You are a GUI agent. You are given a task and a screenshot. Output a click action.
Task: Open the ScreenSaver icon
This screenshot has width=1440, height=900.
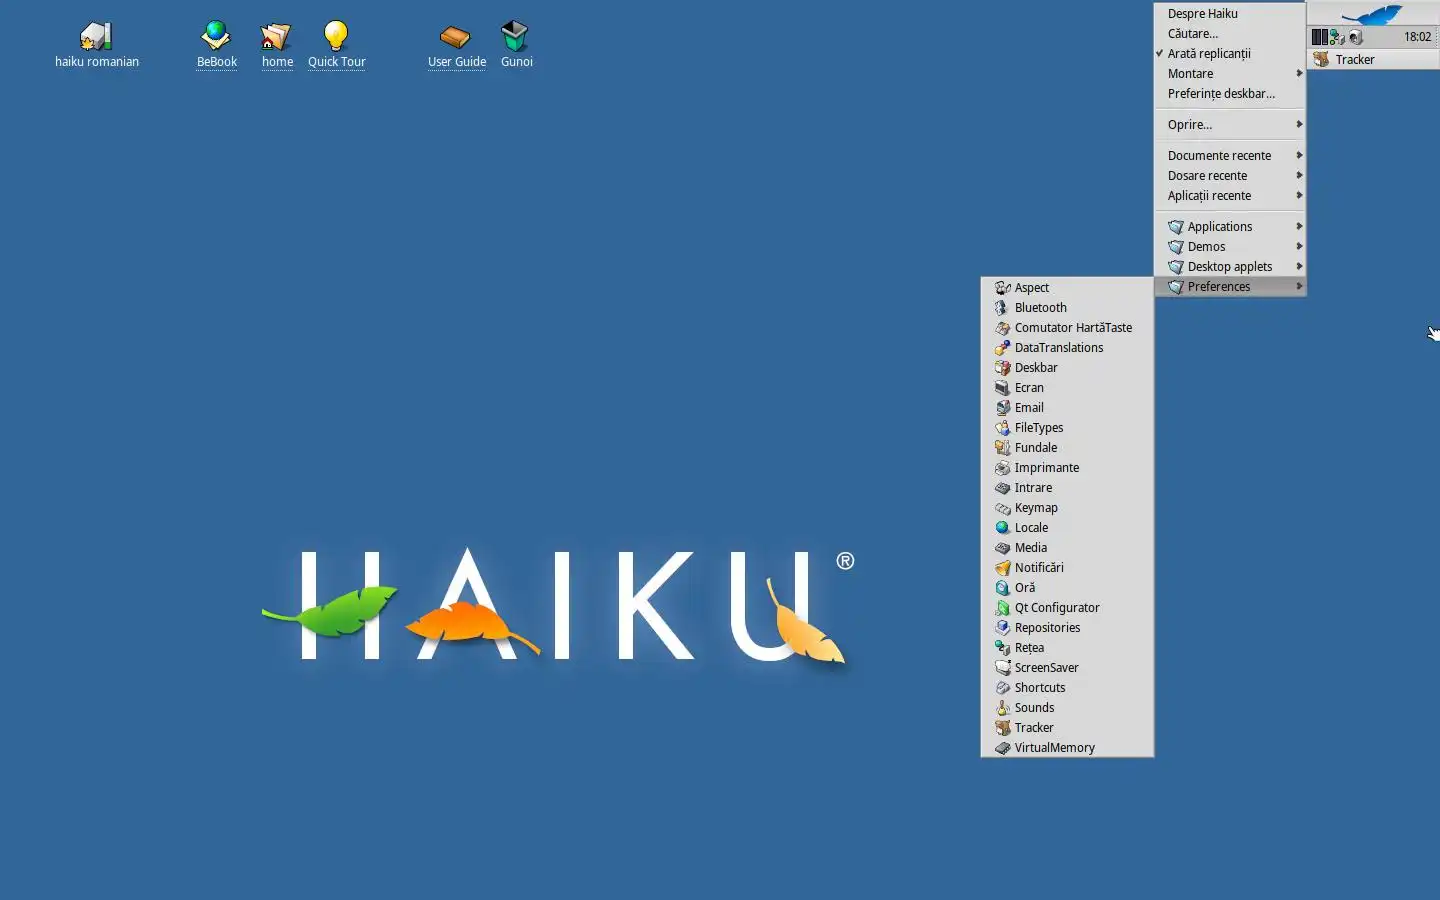pyautogui.click(x=1002, y=668)
